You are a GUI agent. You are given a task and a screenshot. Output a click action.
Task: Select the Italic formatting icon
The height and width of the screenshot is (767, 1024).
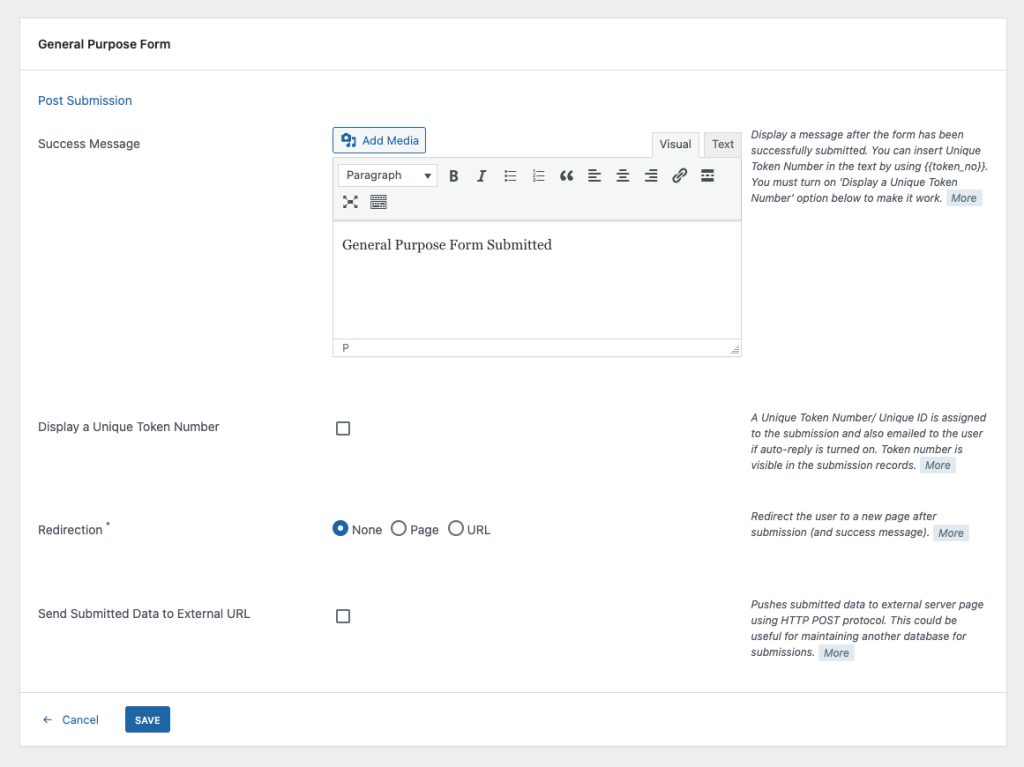click(482, 175)
